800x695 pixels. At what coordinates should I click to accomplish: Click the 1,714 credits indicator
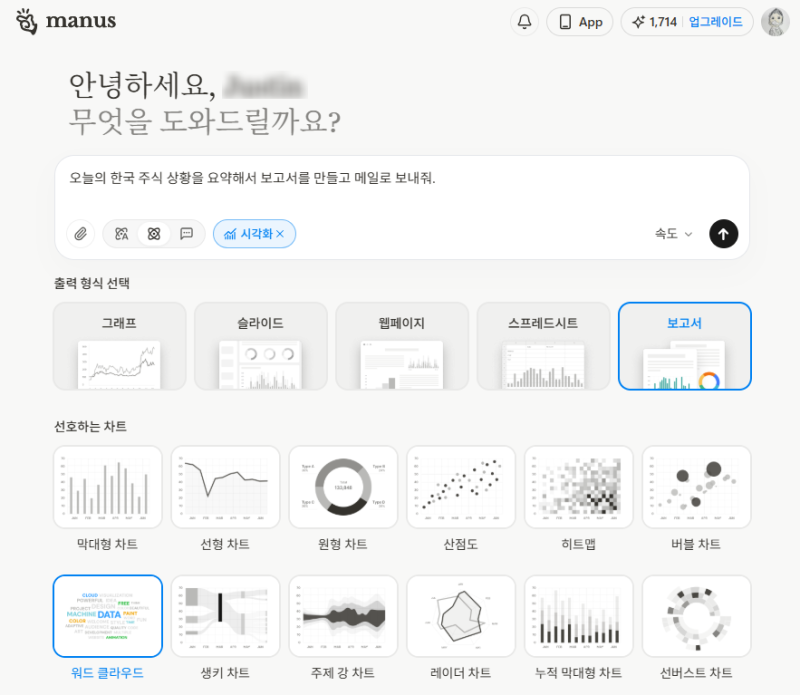tap(654, 22)
